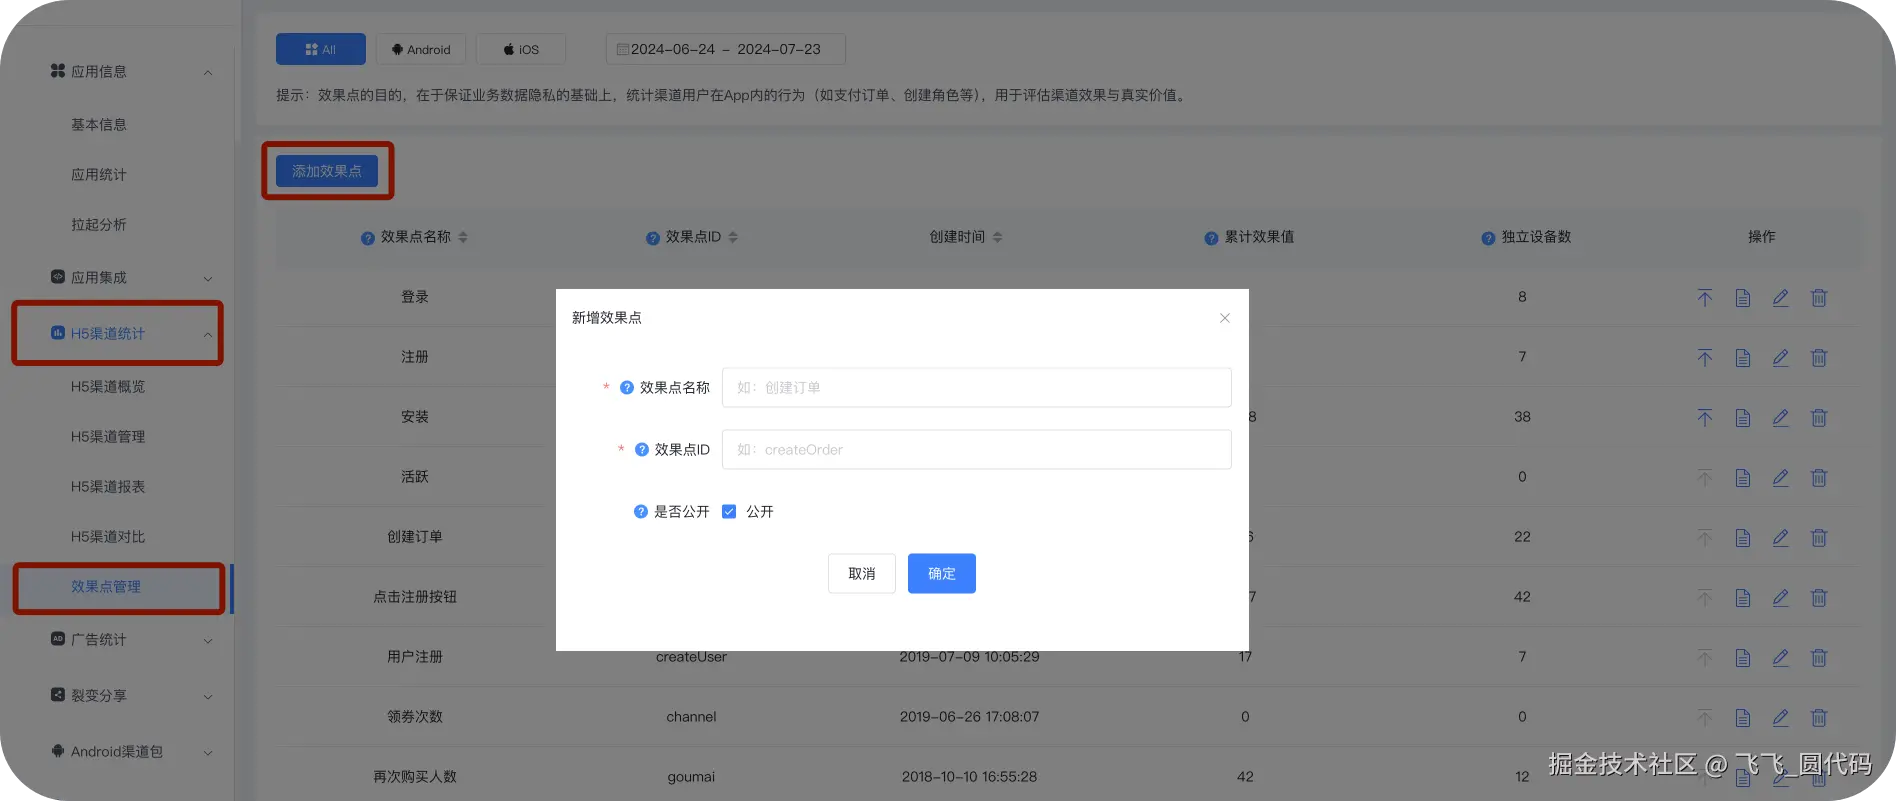Image resolution: width=1896 pixels, height=801 pixels.
Task: Click delete trash icon in 领券次数 row
Action: [x=1819, y=717]
